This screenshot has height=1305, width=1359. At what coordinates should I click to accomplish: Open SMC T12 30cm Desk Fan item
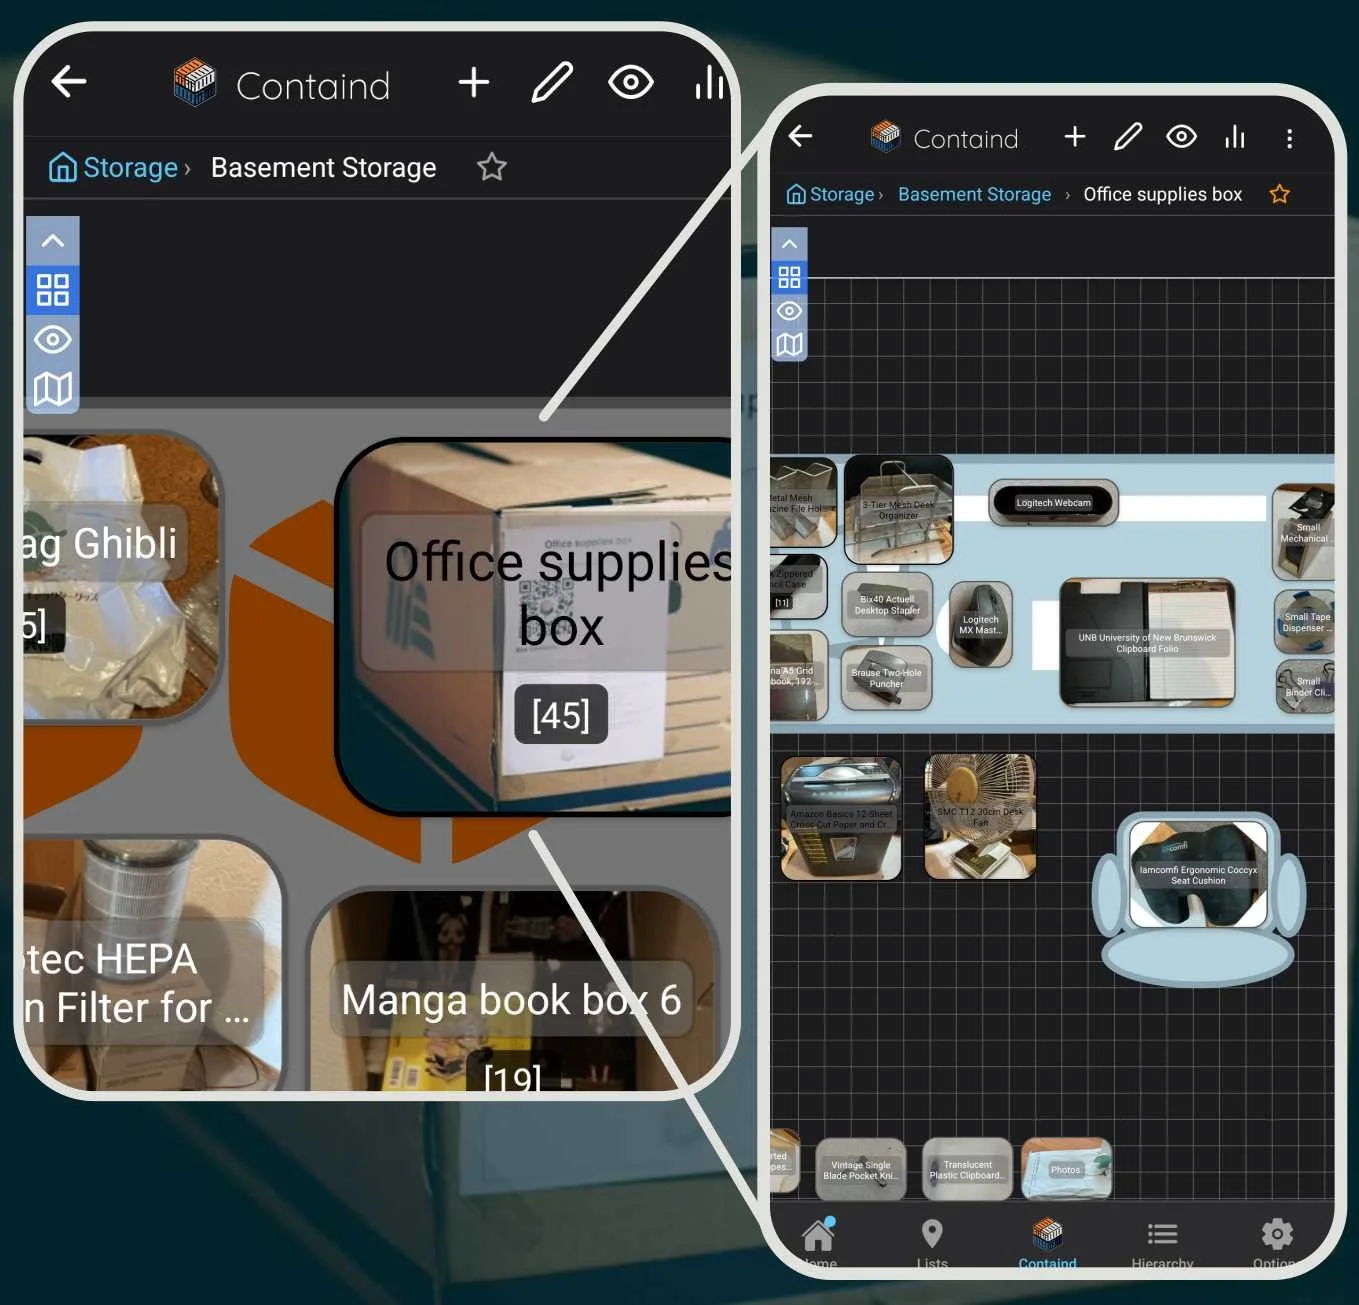click(980, 817)
